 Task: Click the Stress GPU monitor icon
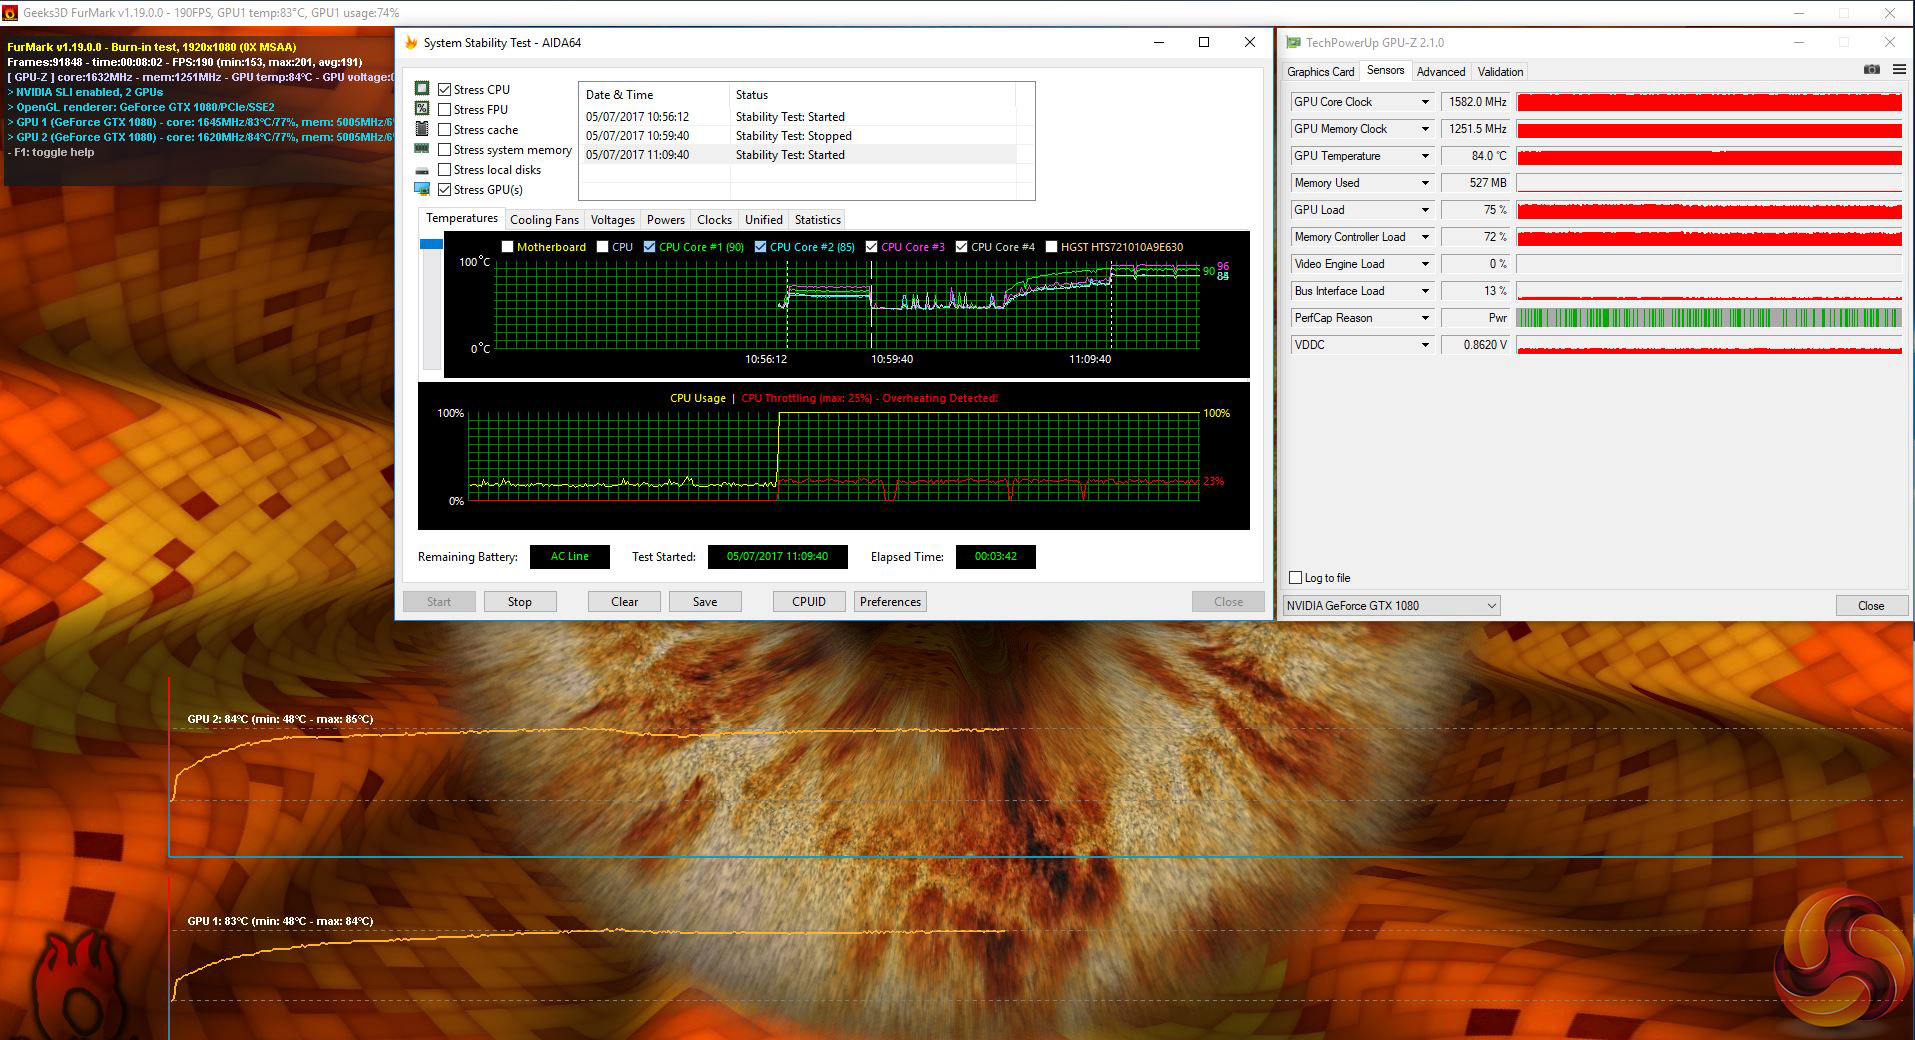(422, 189)
